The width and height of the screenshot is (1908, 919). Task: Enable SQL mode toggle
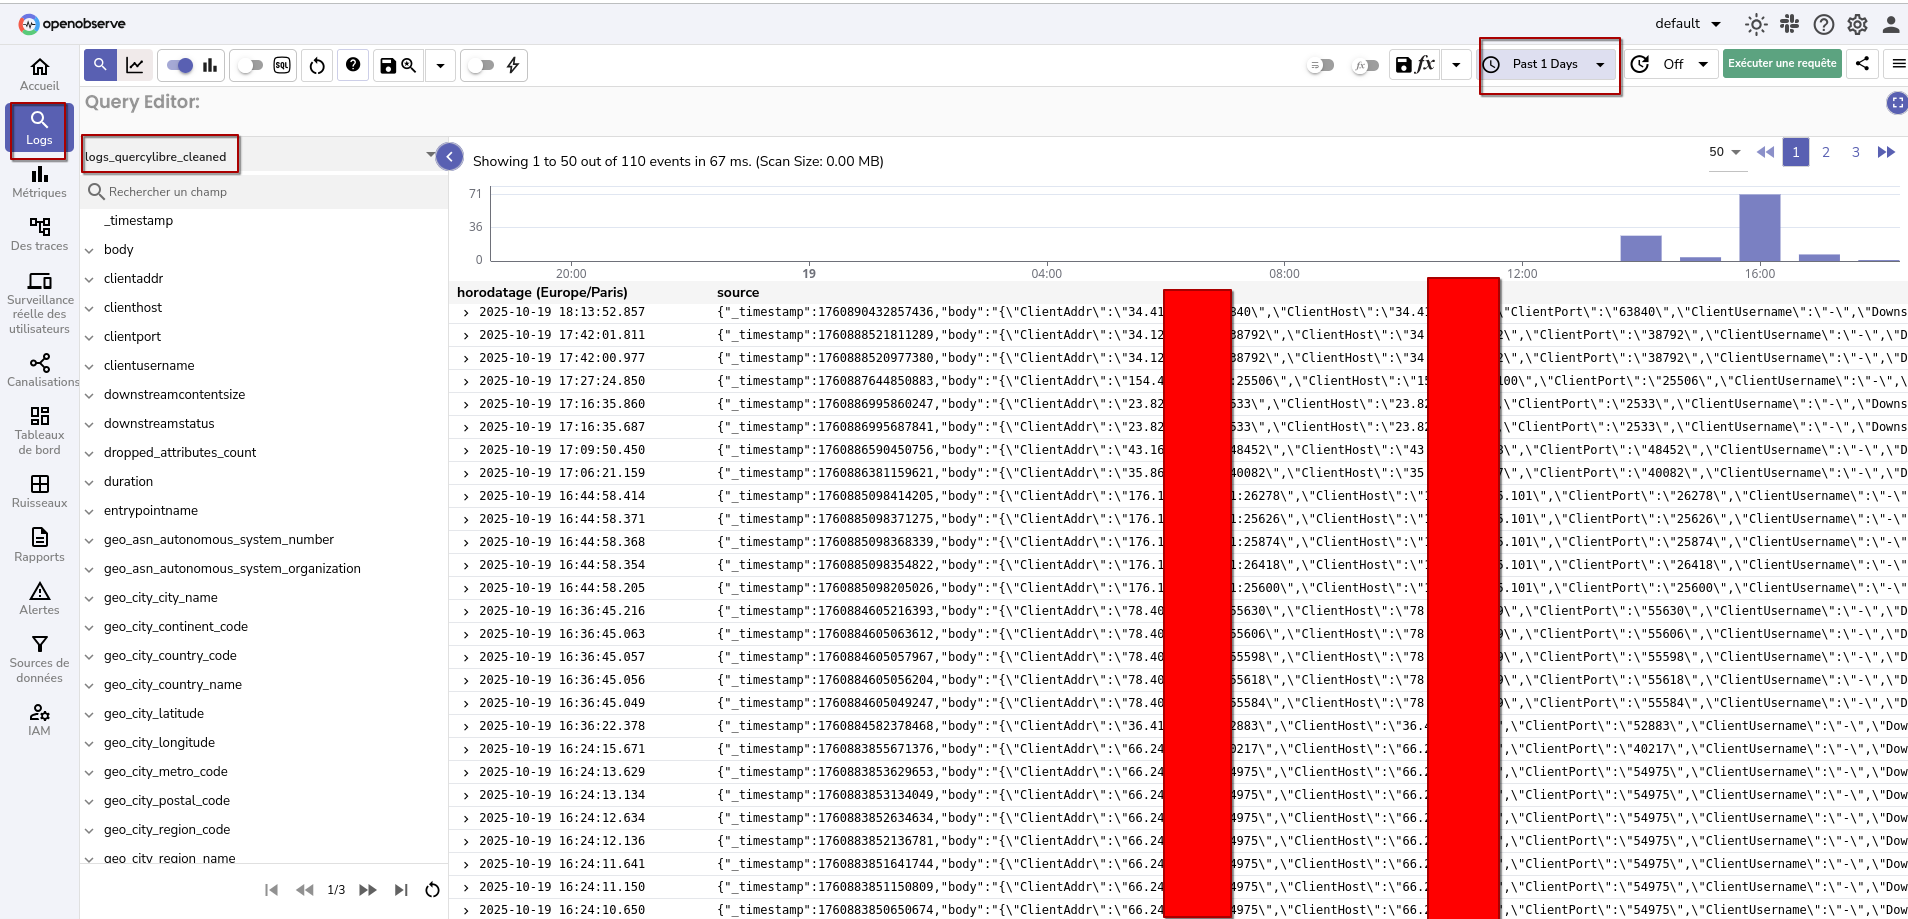tap(251, 66)
